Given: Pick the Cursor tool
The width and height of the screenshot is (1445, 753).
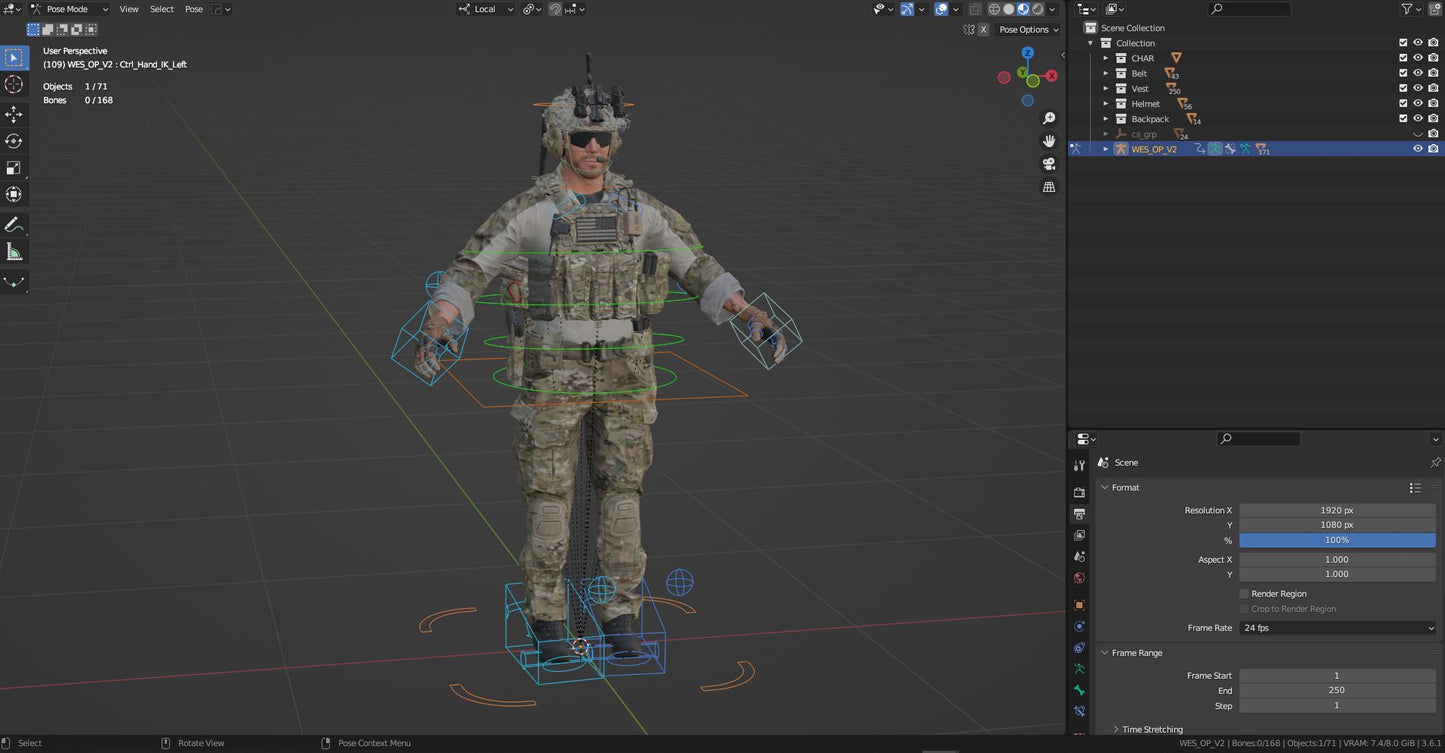Looking at the screenshot, I should (14, 85).
